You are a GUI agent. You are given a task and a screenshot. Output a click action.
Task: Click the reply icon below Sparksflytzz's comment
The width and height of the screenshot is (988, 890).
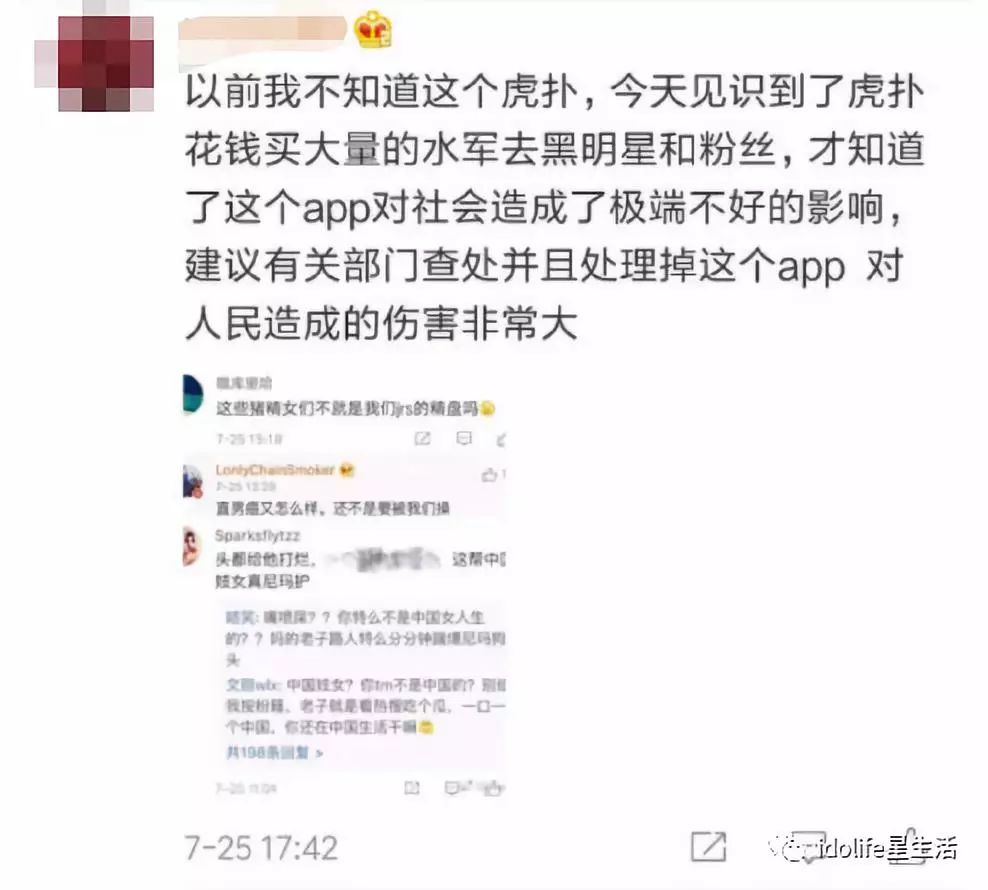(452, 787)
